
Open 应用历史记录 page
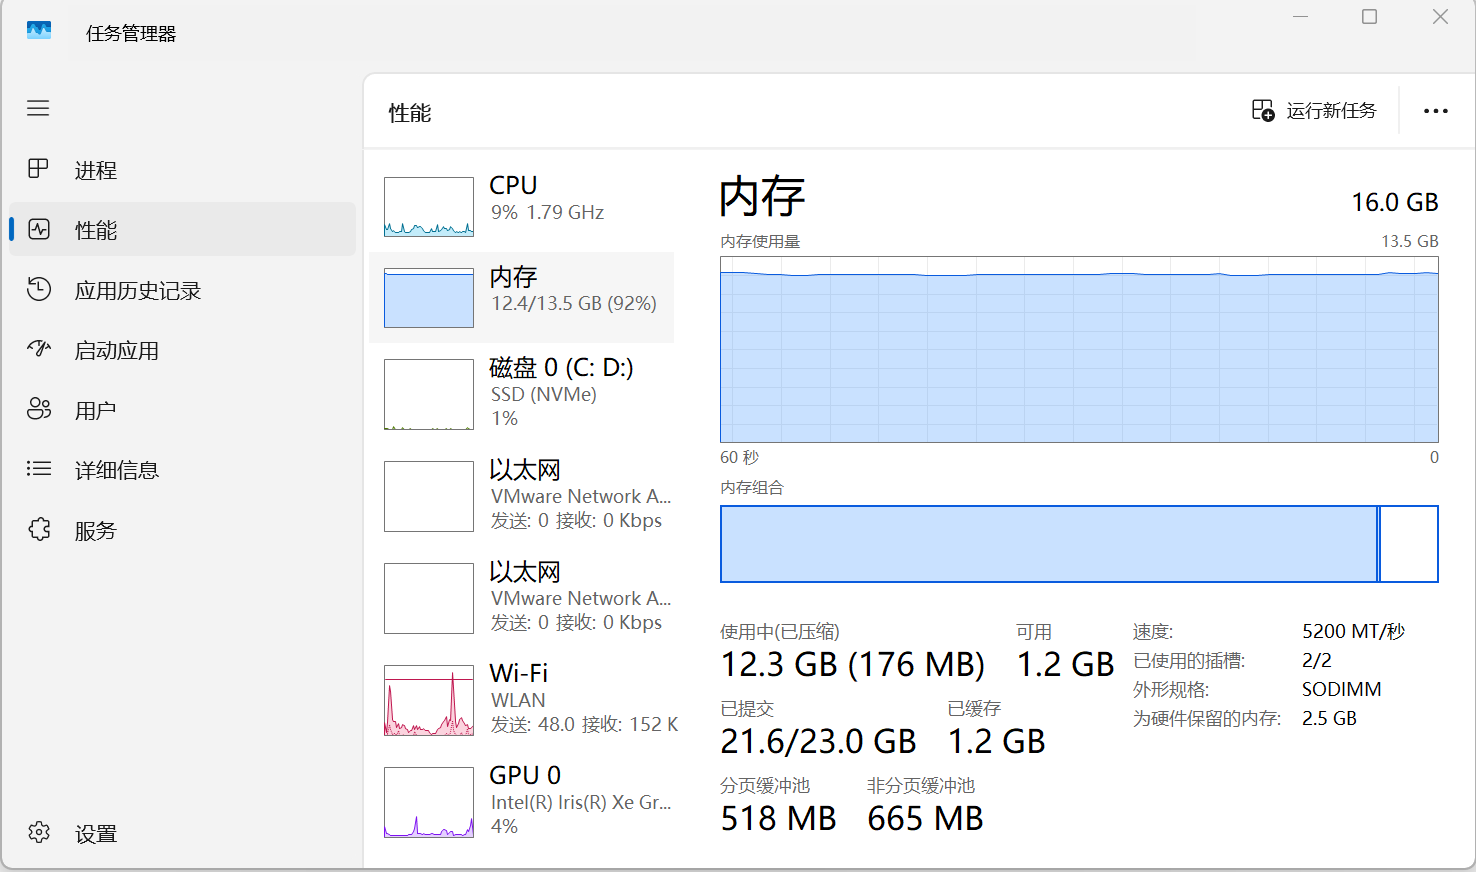[x=138, y=290]
